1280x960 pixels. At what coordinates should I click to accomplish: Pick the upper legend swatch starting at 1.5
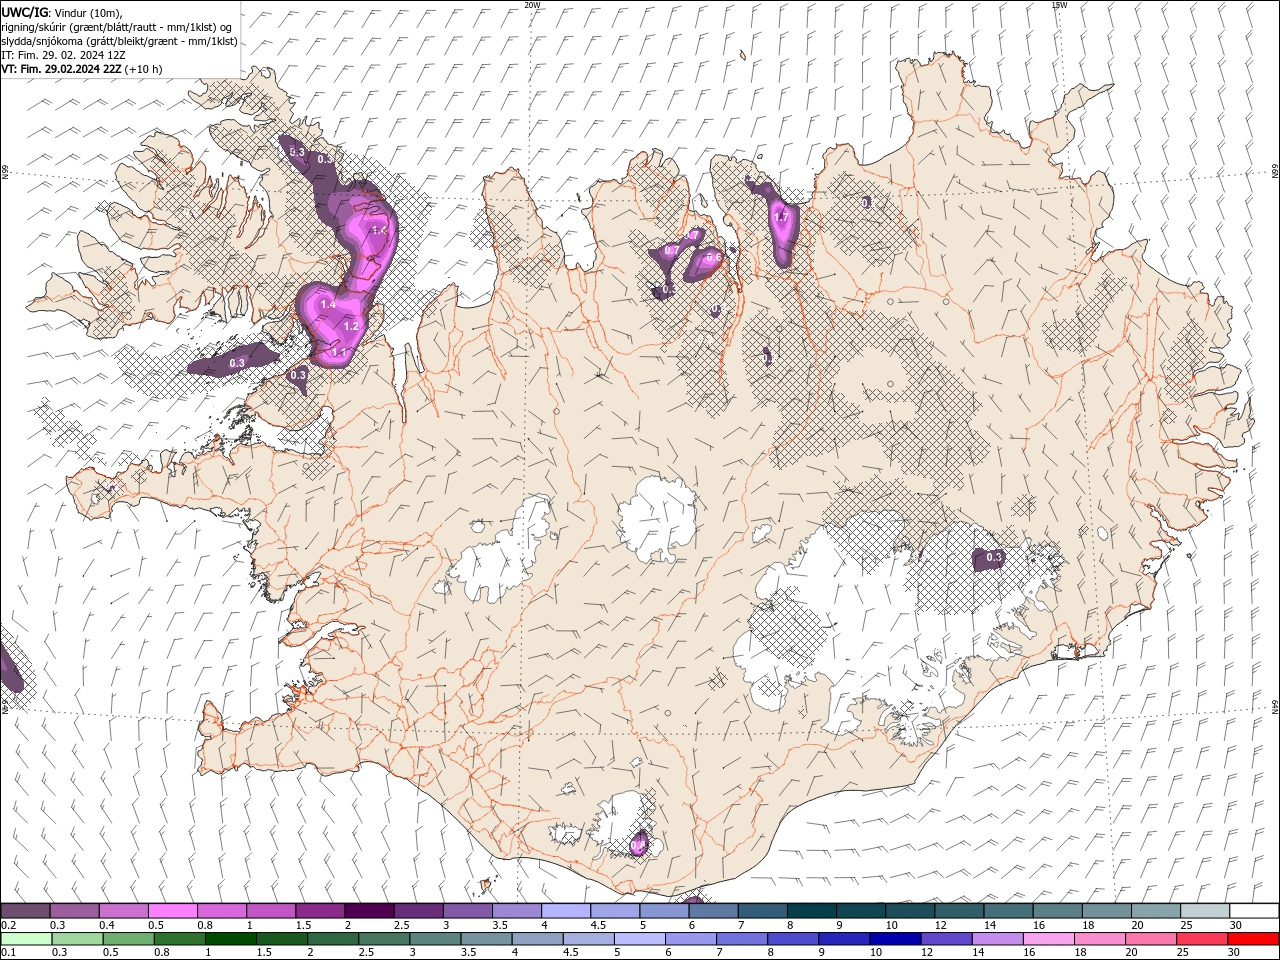click(320, 911)
